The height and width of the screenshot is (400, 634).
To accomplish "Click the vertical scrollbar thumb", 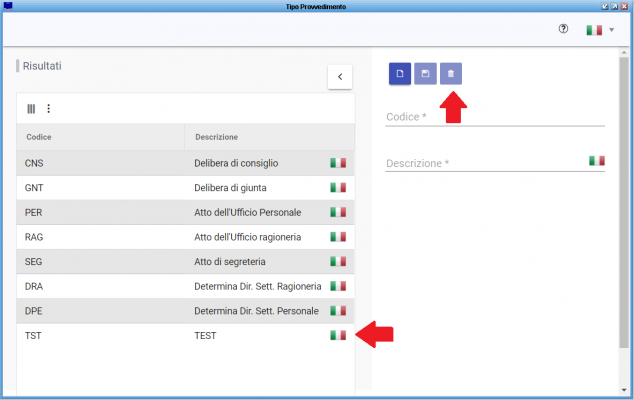I will tap(624, 202).
